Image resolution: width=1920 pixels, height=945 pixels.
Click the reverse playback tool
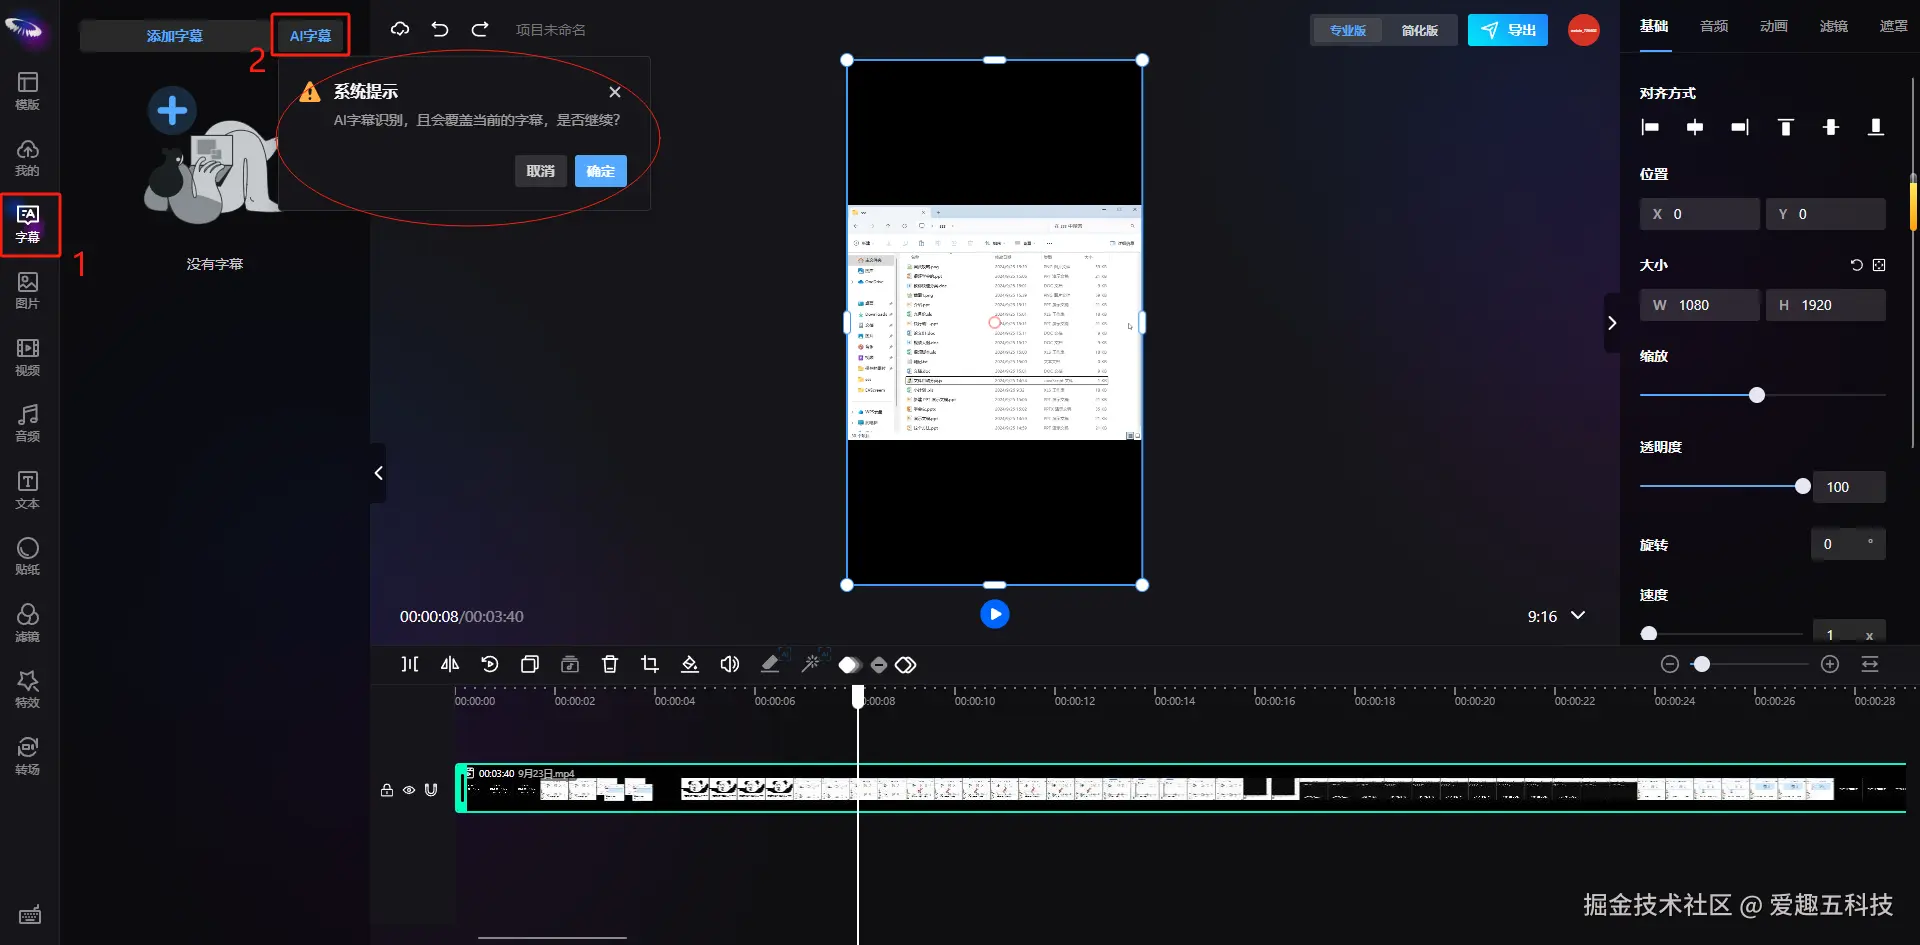tap(490, 664)
